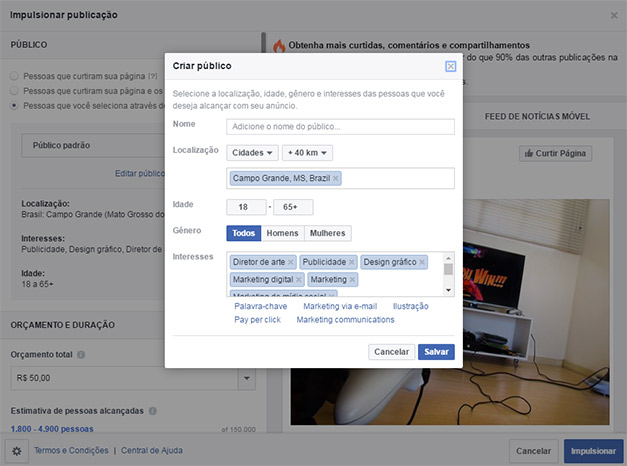Open the Público padrão selector
The height and width of the screenshot is (466, 627).
(93, 146)
